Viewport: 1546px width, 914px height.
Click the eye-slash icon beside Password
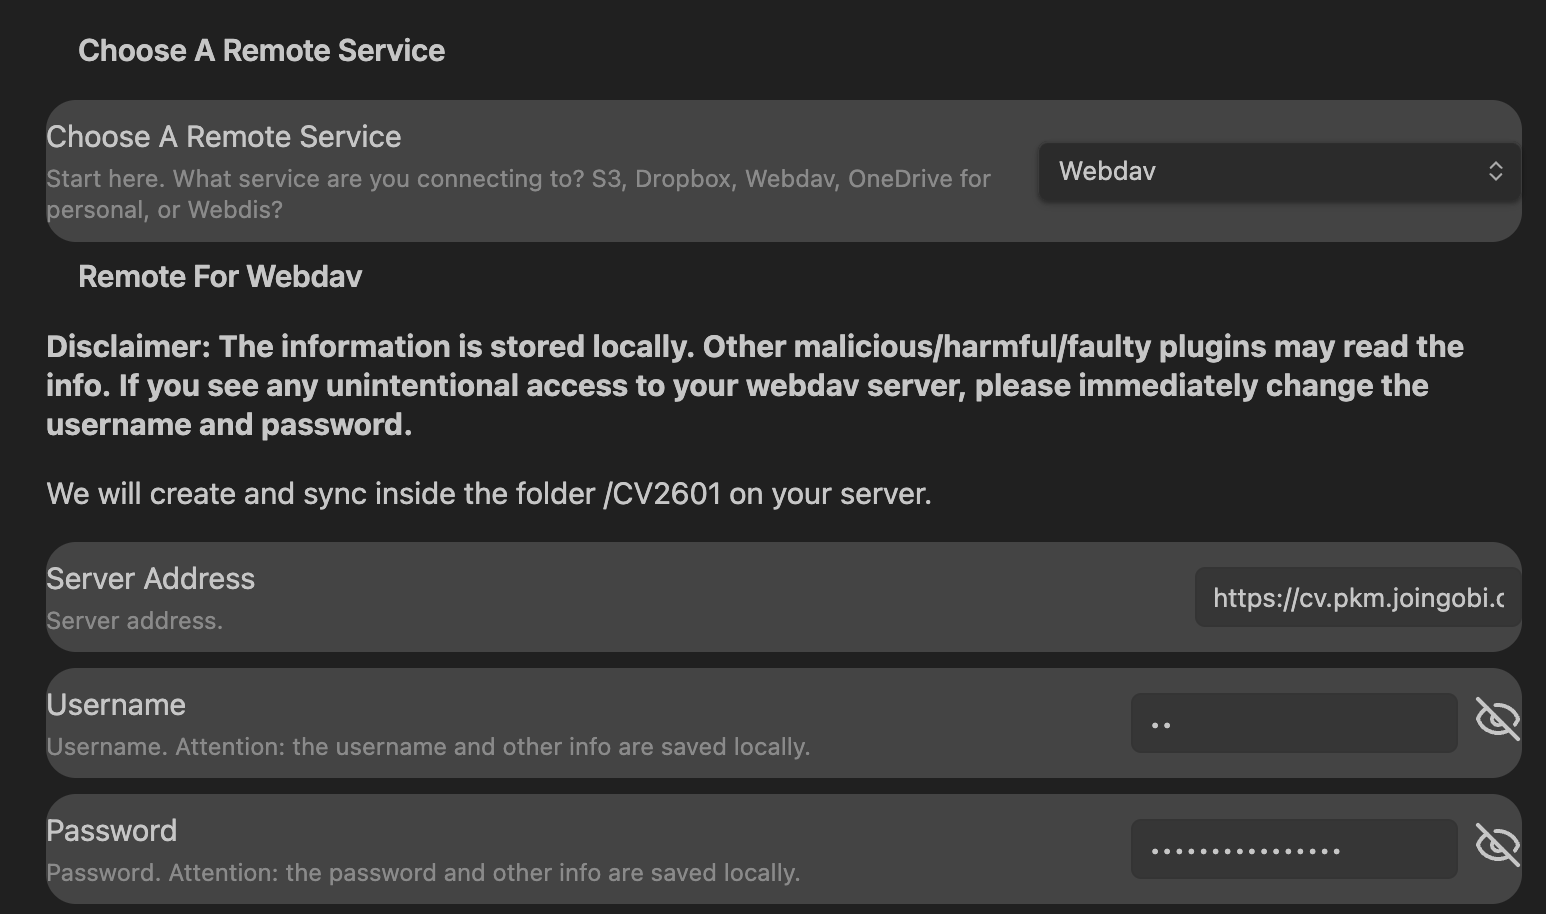pyautogui.click(x=1498, y=845)
